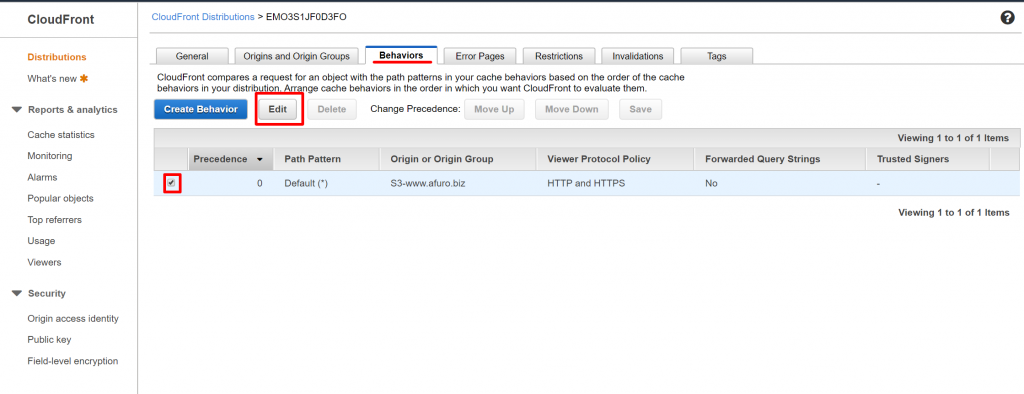View Top referrers report
This screenshot has width=1024, height=394.
pos(54,220)
